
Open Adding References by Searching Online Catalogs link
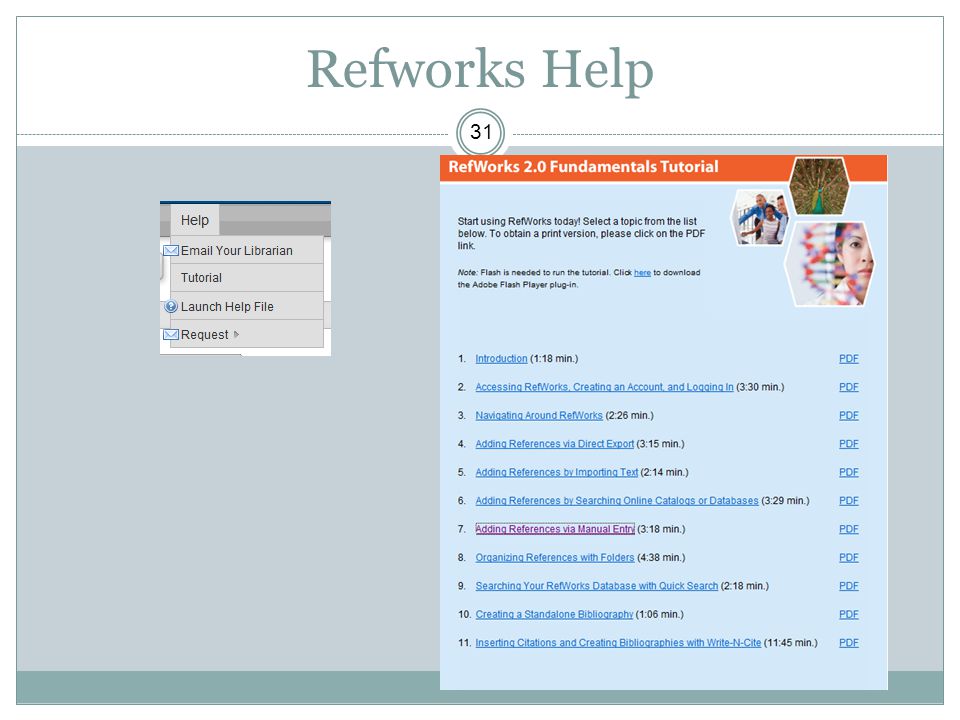tap(617, 501)
